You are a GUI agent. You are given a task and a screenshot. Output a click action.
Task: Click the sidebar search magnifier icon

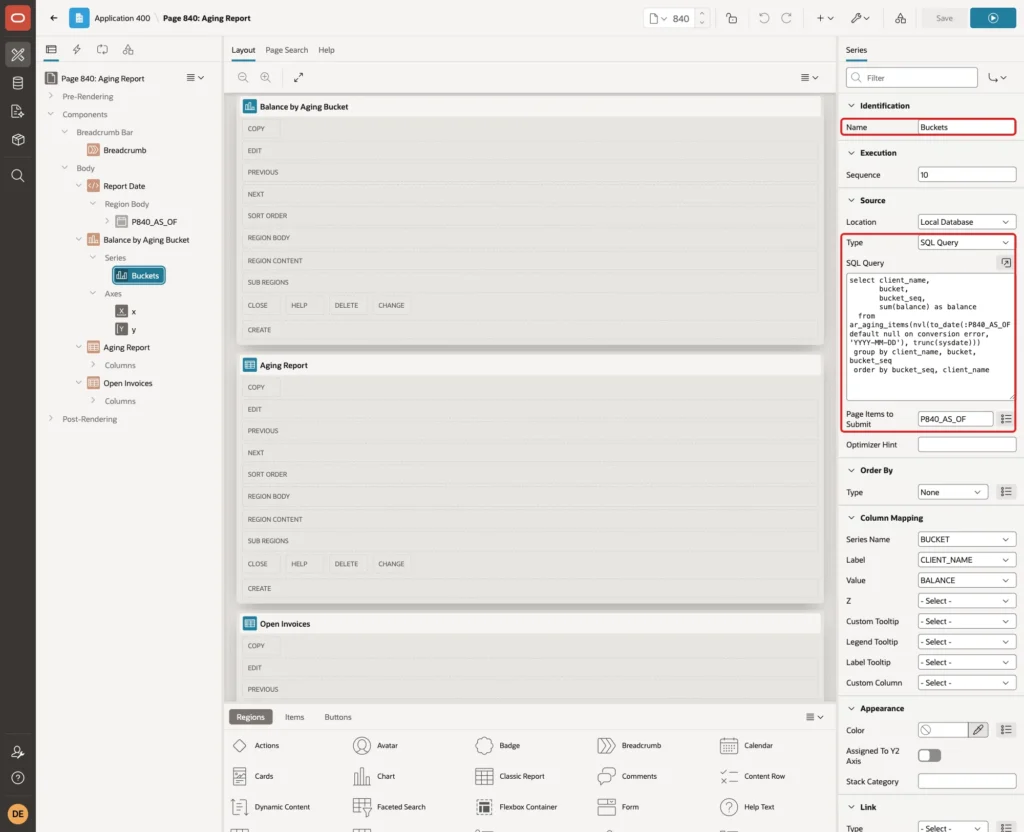[18, 176]
